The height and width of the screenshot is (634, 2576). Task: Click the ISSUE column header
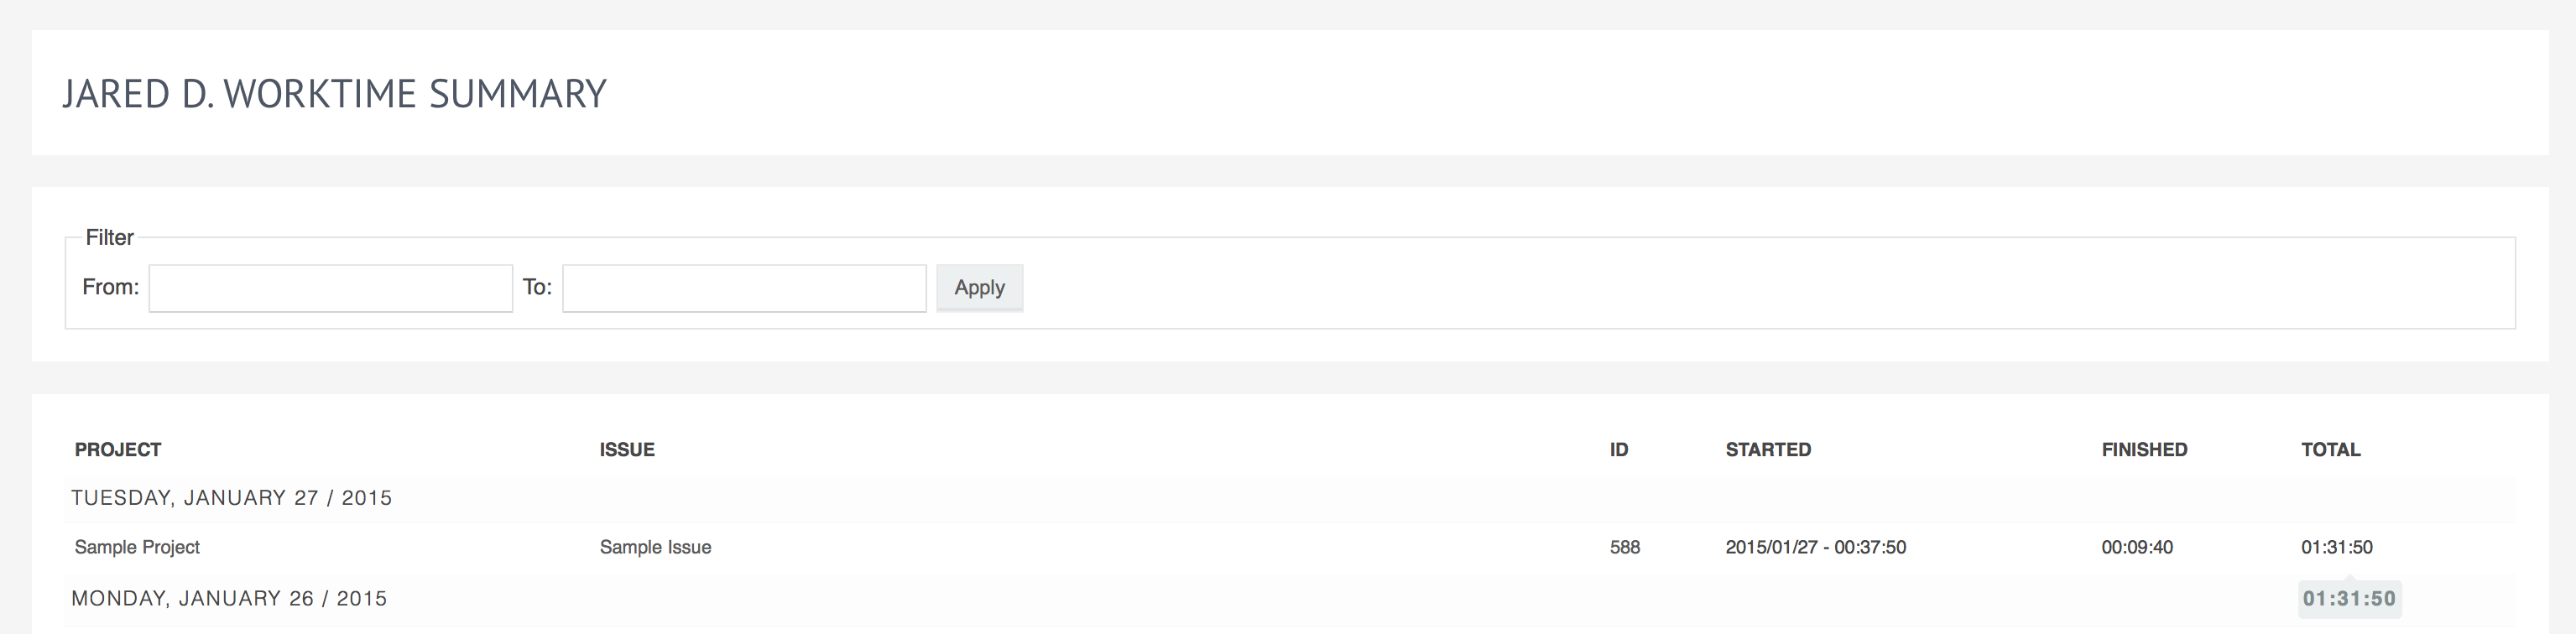[x=627, y=450]
